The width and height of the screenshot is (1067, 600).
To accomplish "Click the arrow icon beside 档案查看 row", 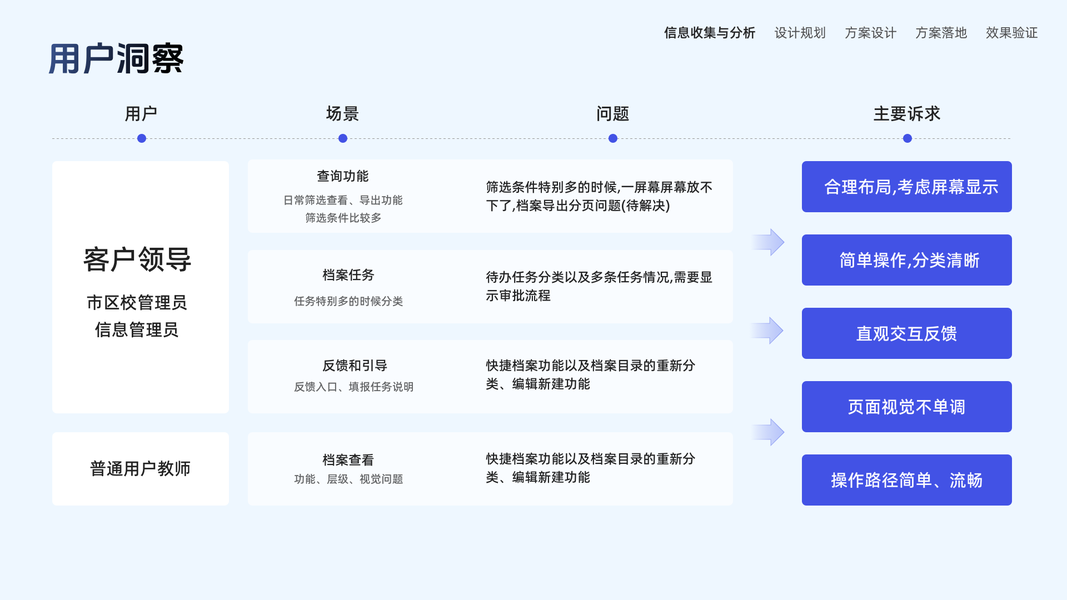I will 769,432.
